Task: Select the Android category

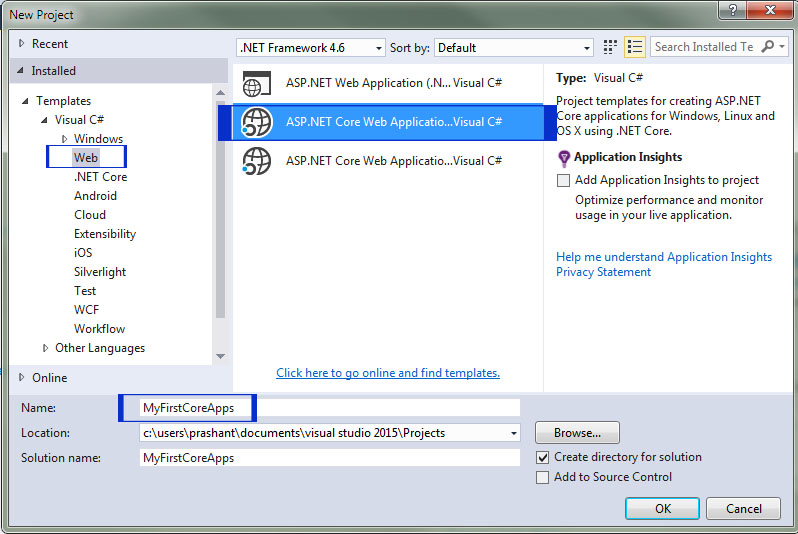Action: (95, 196)
